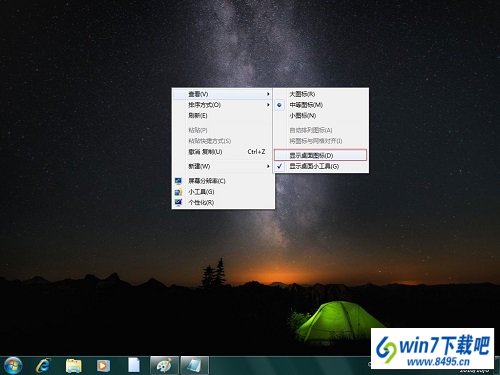
Task: Click the greyed 粘贴(P) paste entry
Action: [223, 130]
